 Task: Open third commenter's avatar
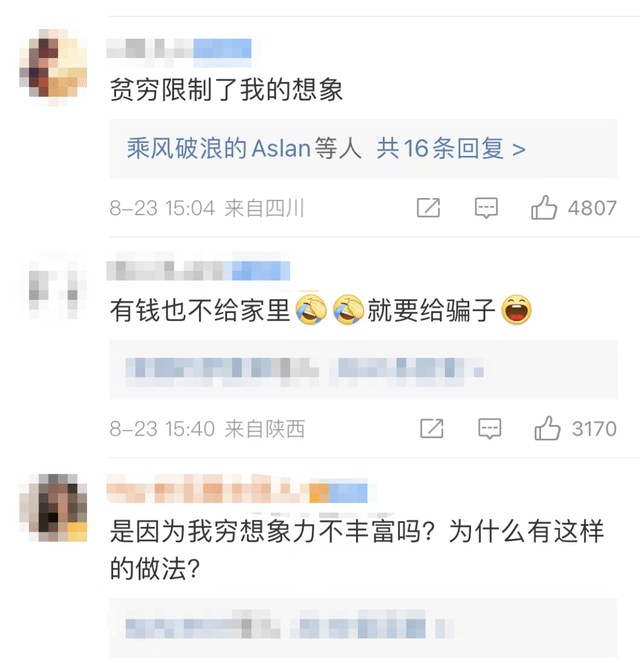[53, 508]
